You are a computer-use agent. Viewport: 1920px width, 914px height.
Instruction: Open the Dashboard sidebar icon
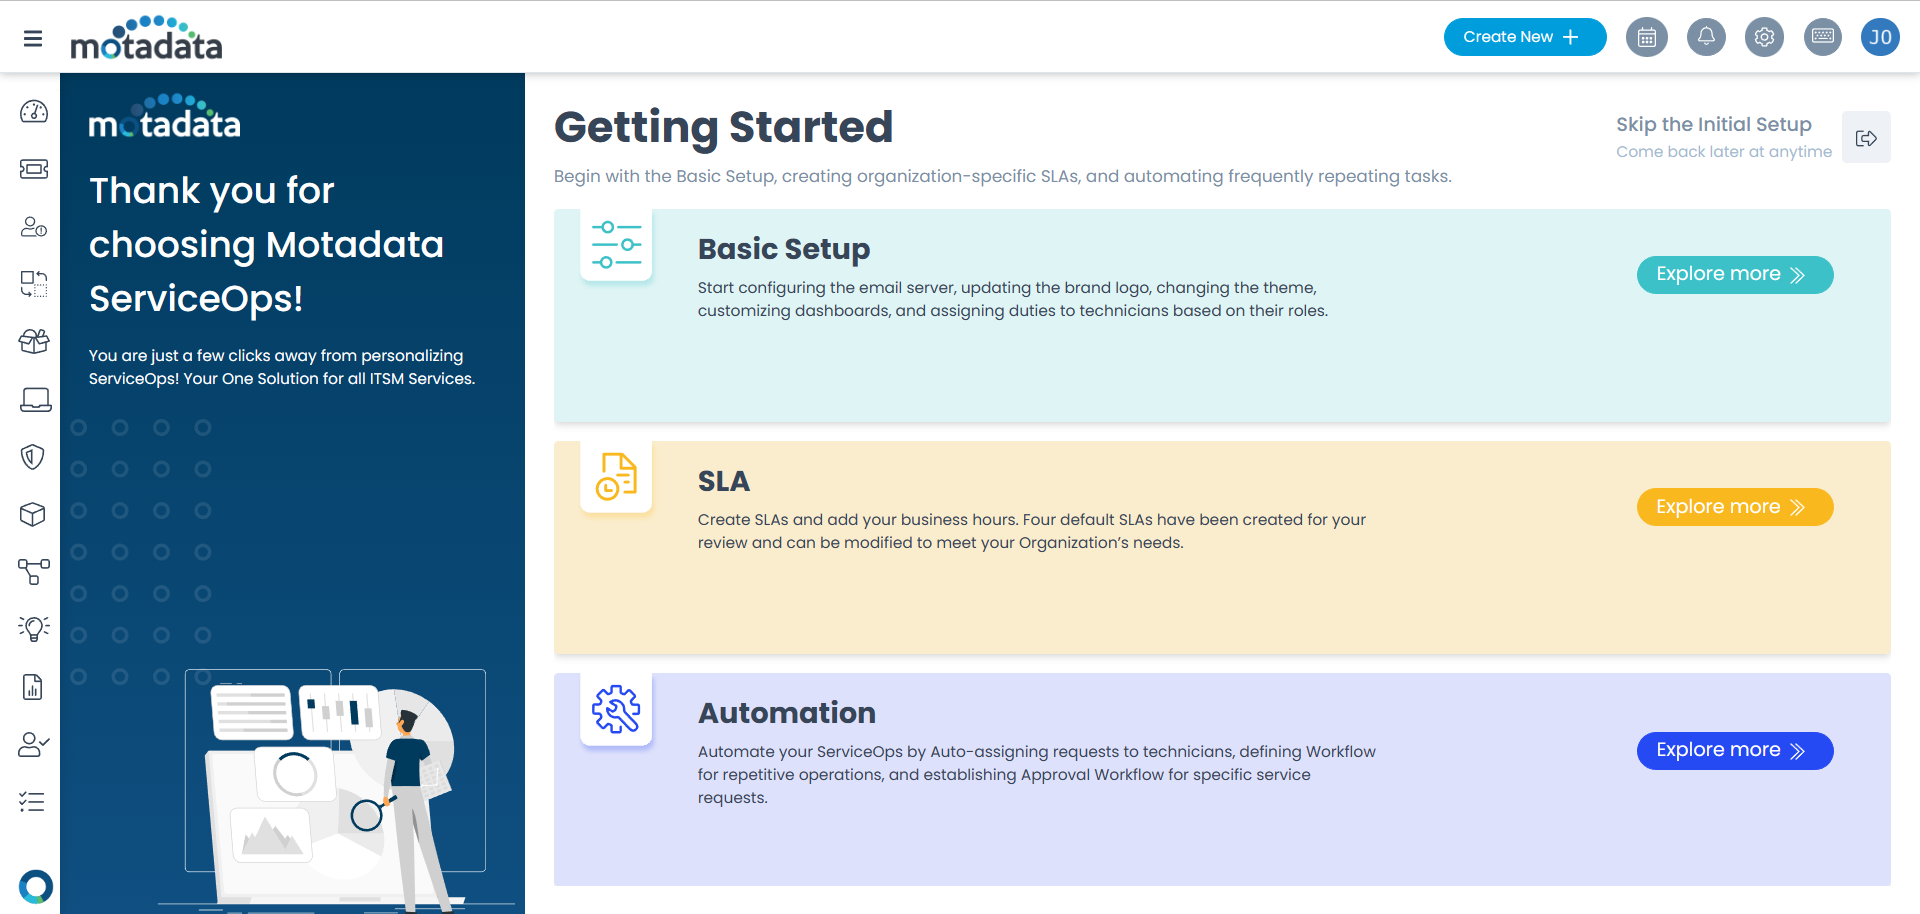click(34, 111)
